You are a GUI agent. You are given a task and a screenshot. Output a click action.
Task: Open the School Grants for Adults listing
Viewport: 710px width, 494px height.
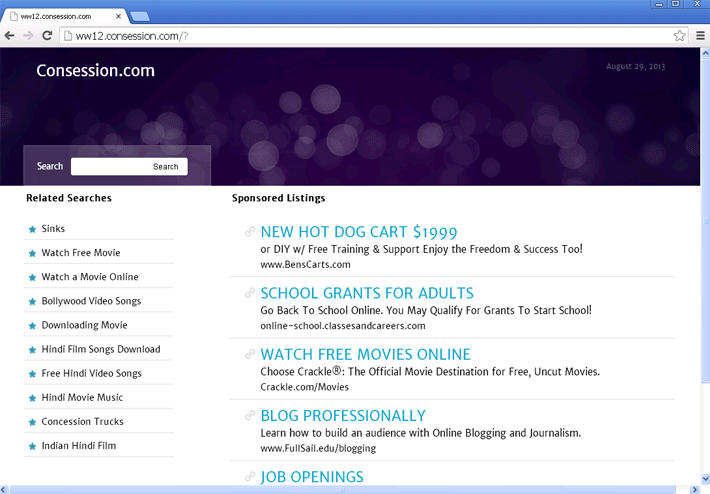coord(366,293)
